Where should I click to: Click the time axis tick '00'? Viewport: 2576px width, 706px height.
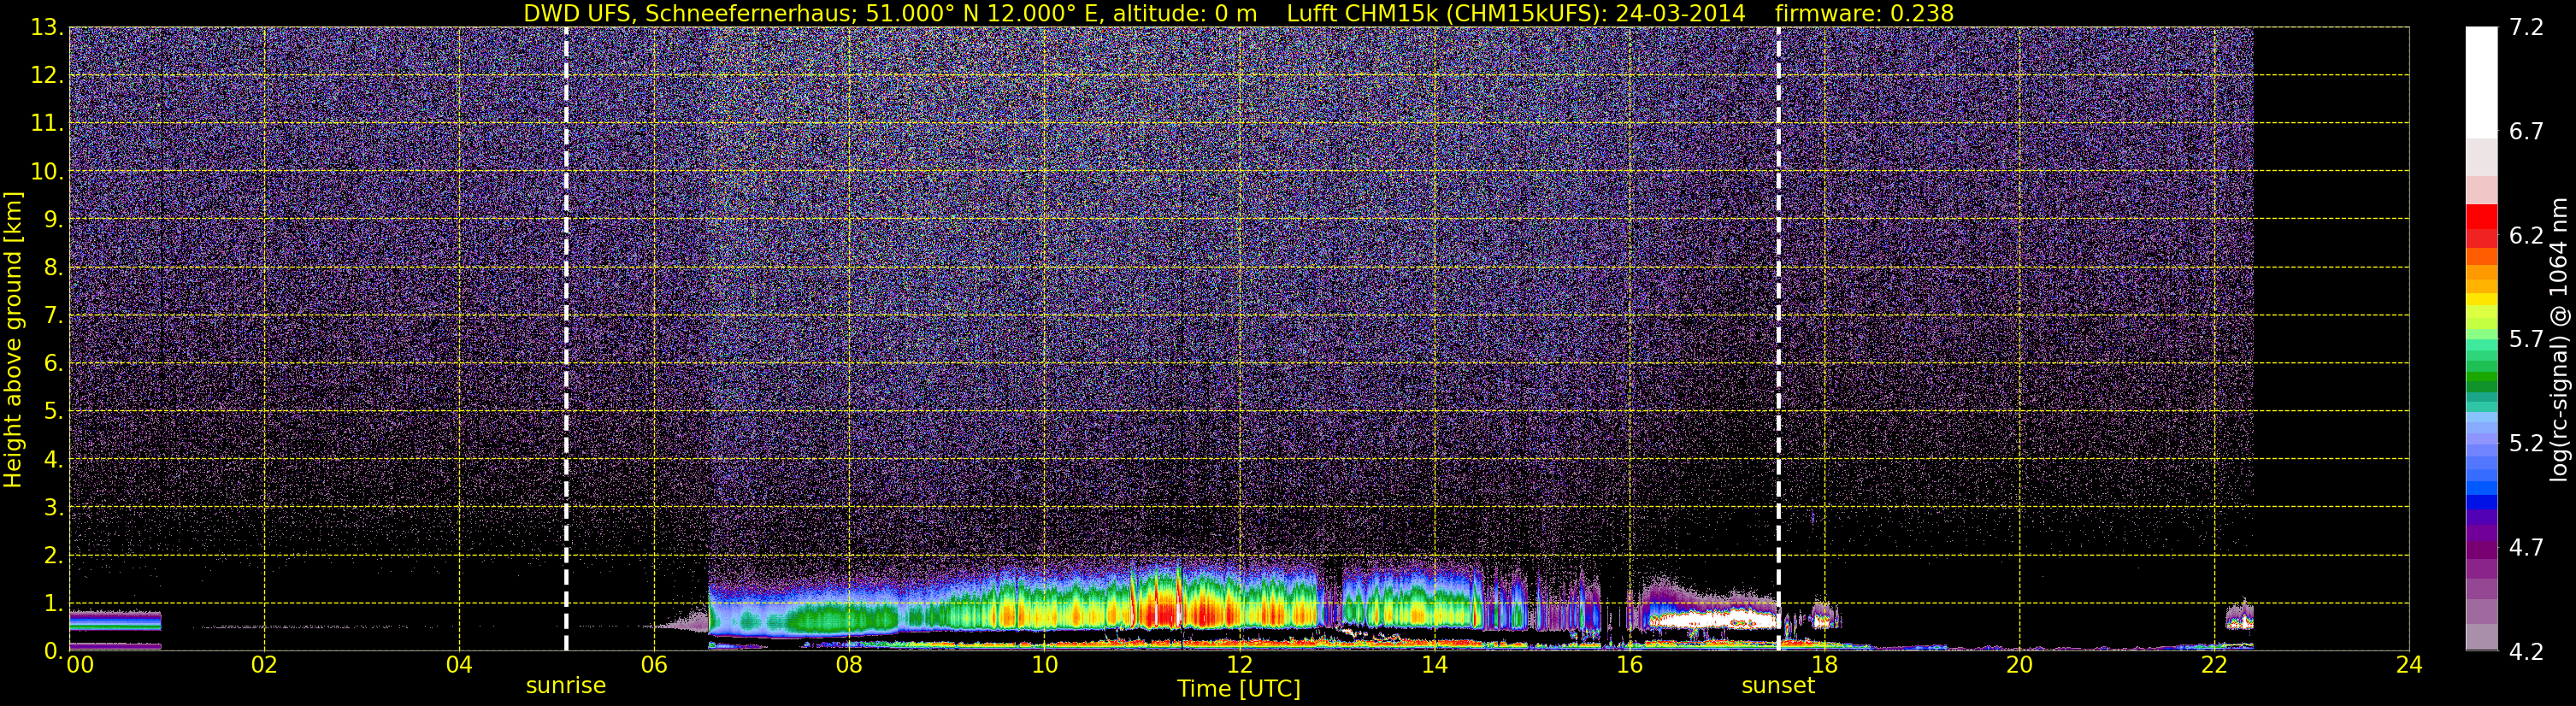pyautogui.click(x=80, y=665)
